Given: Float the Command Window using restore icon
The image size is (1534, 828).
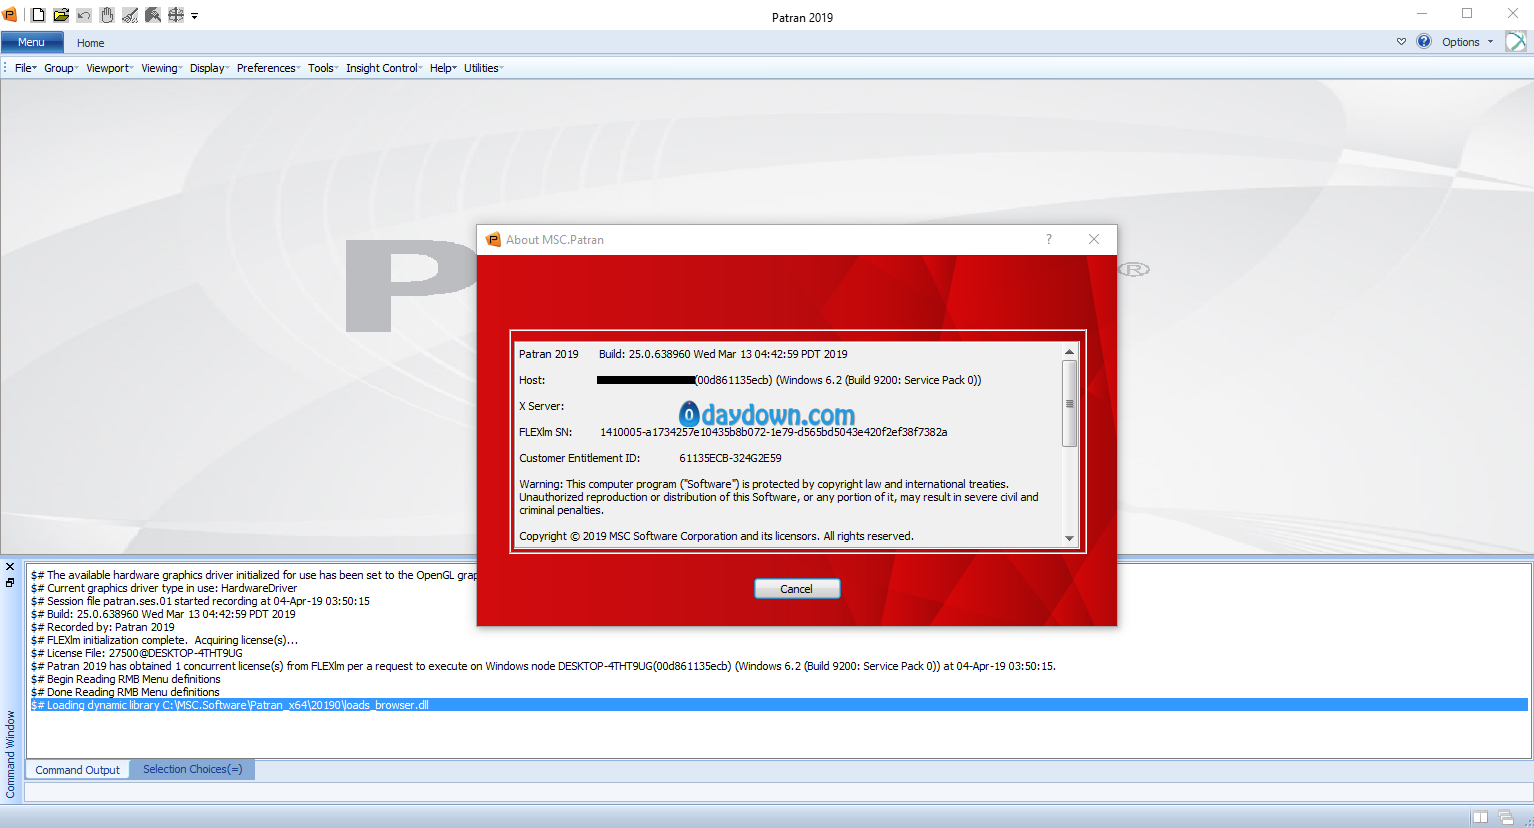Looking at the screenshot, I should (10, 582).
